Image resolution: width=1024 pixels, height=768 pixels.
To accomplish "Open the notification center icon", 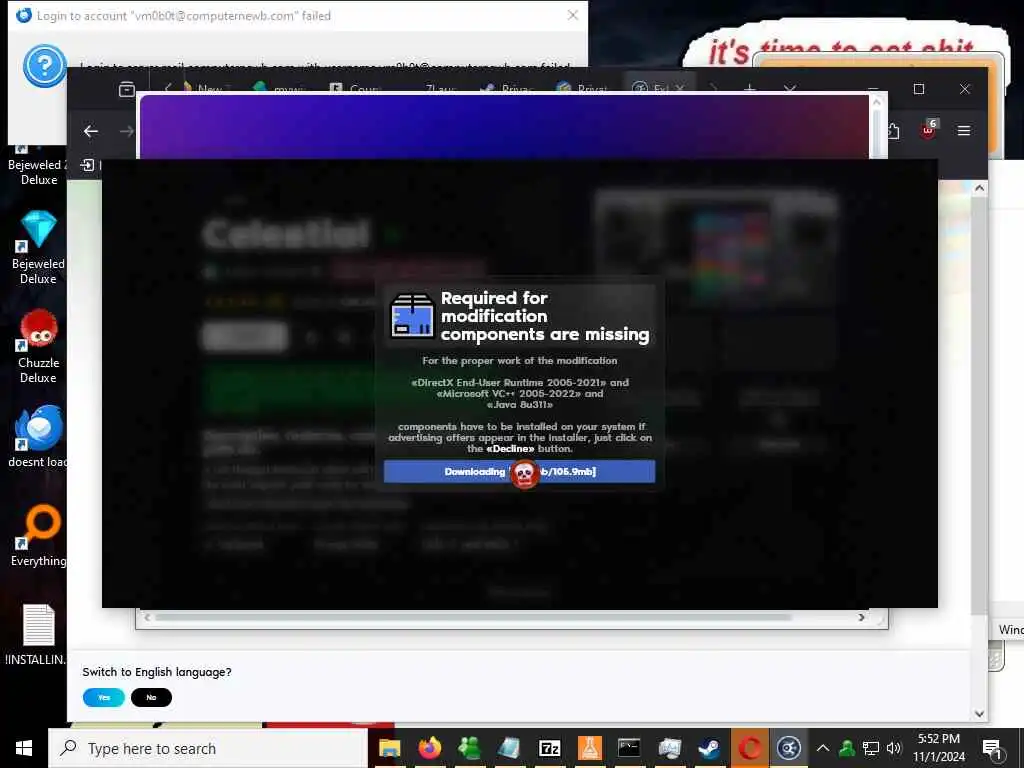I will point(993,748).
